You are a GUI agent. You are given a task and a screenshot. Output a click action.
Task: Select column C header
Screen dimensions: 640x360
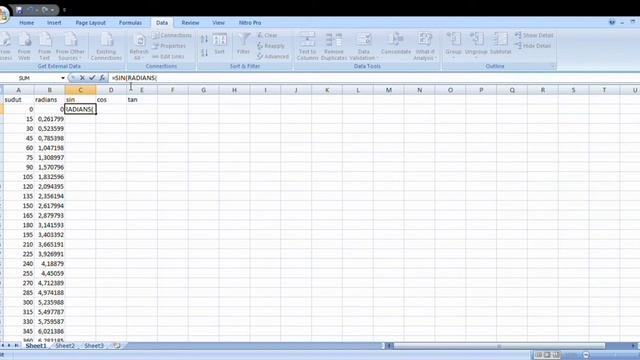(x=80, y=90)
